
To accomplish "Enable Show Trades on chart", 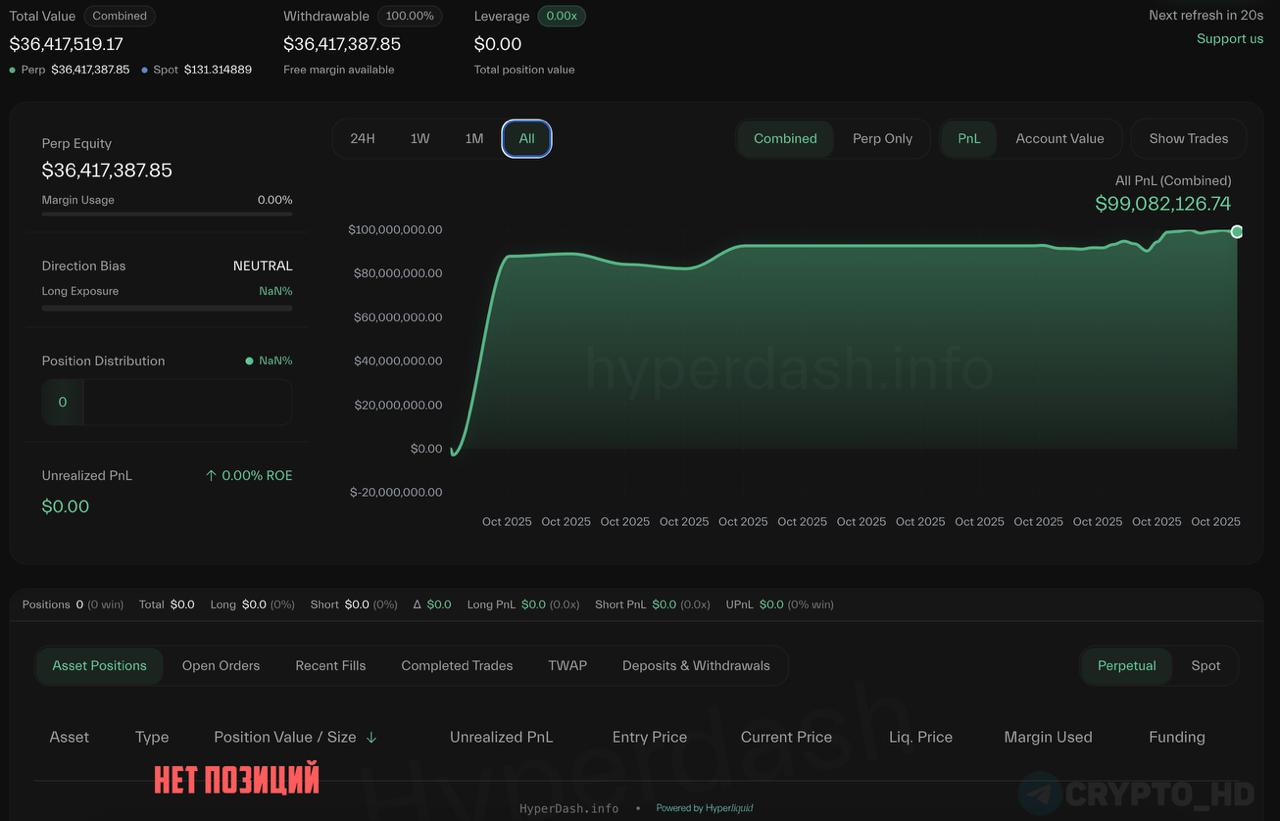I will (1188, 139).
